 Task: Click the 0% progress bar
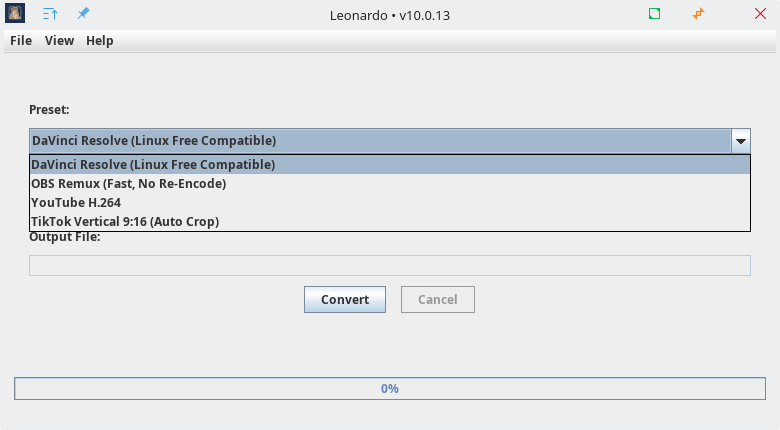point(390,388)
